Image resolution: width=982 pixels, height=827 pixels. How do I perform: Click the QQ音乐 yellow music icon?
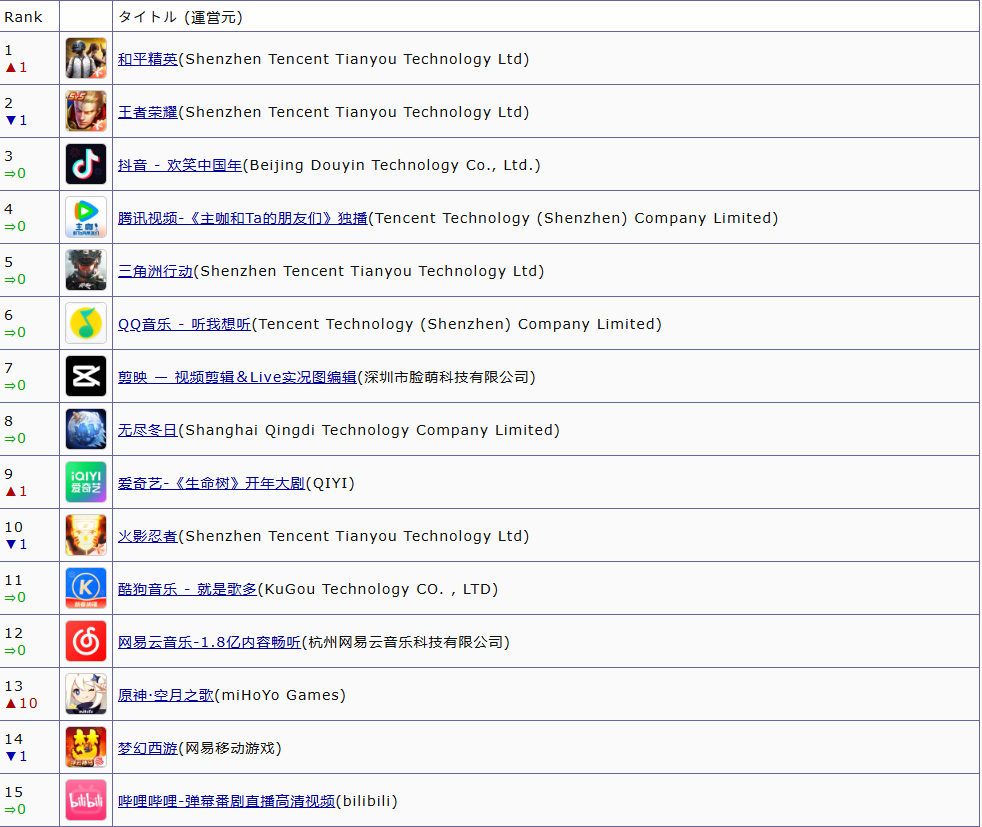point(86,323)
